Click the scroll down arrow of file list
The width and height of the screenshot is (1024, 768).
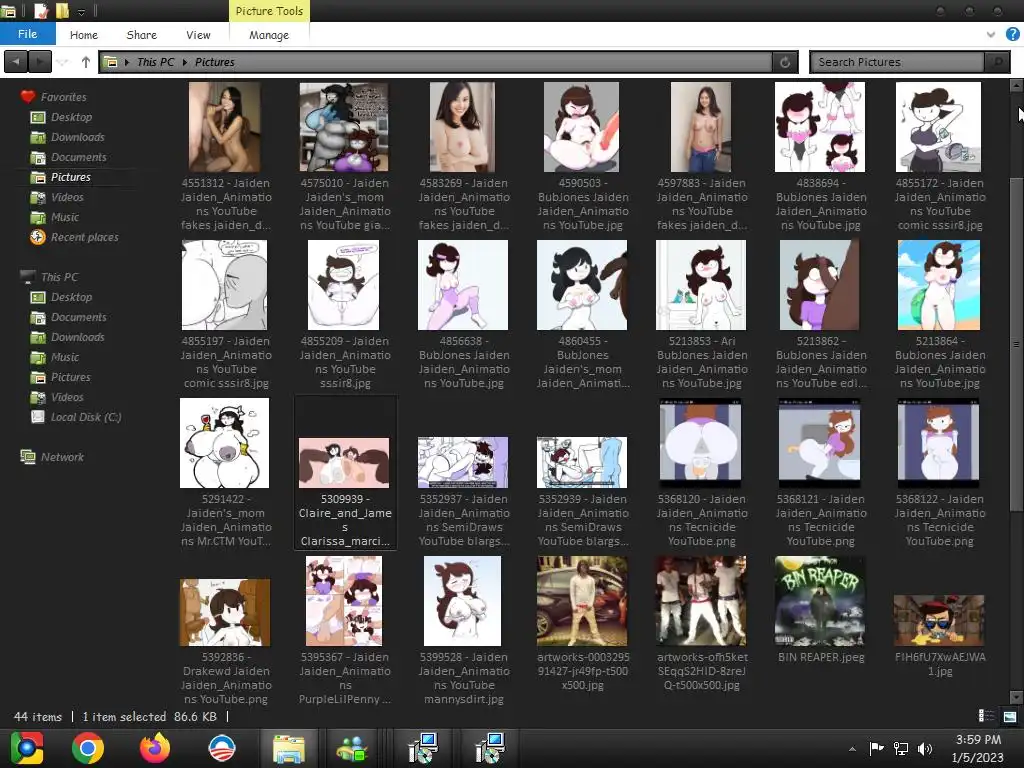tap(1016, 697)
